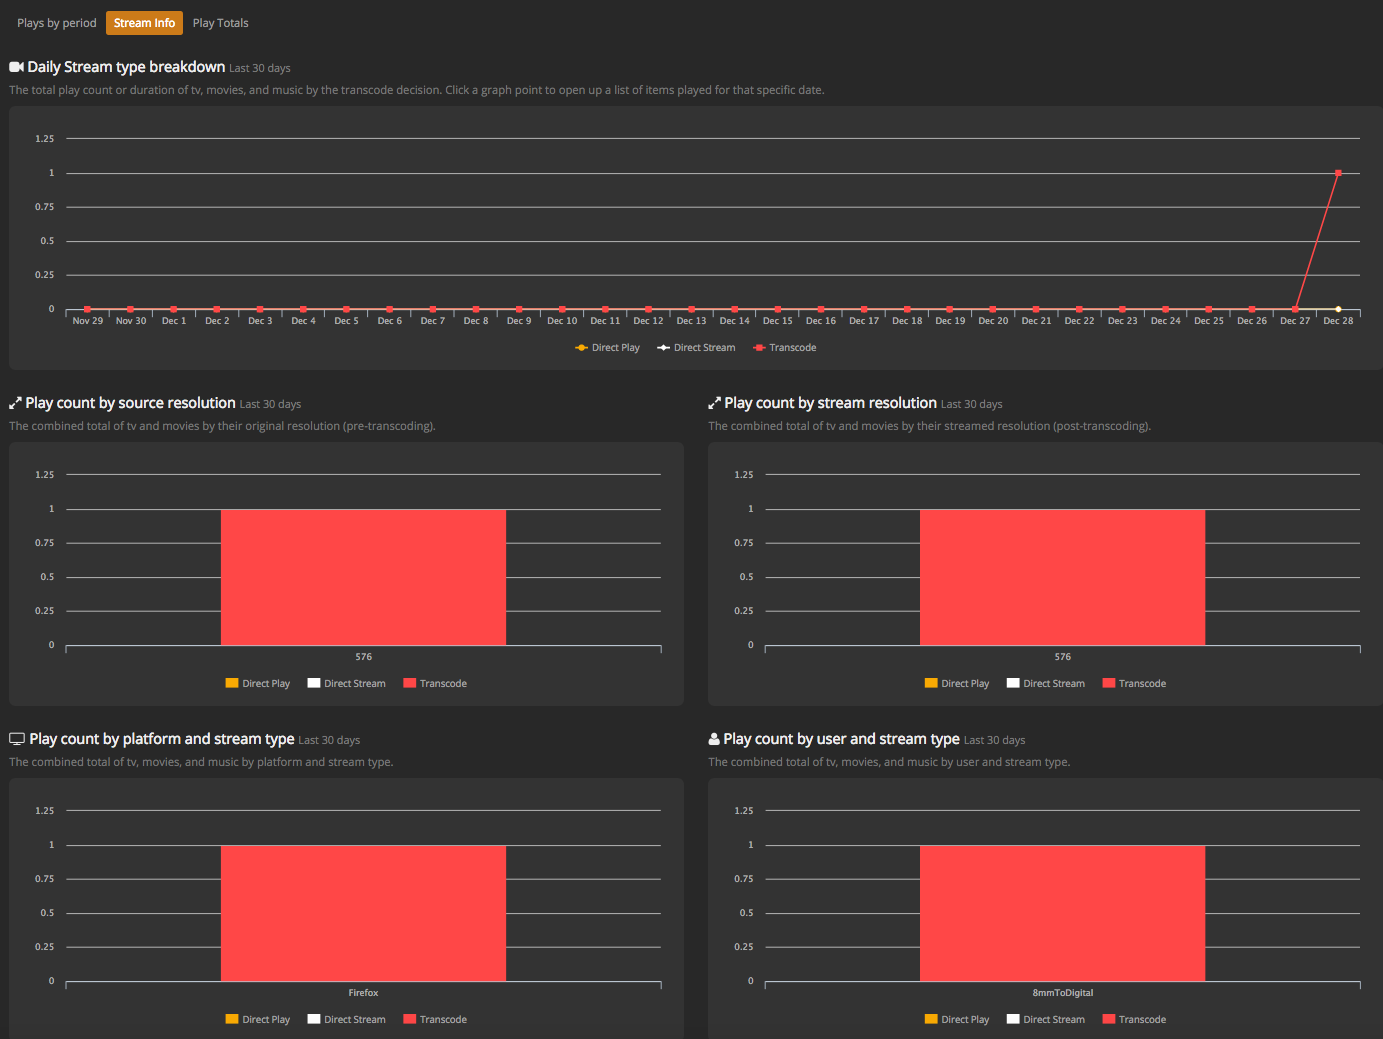Click the expand-arrows icon beside source resolution heading
The width and height of the screenshot is (1383, 1039).
pyautogui.click(x=15, y=403)
